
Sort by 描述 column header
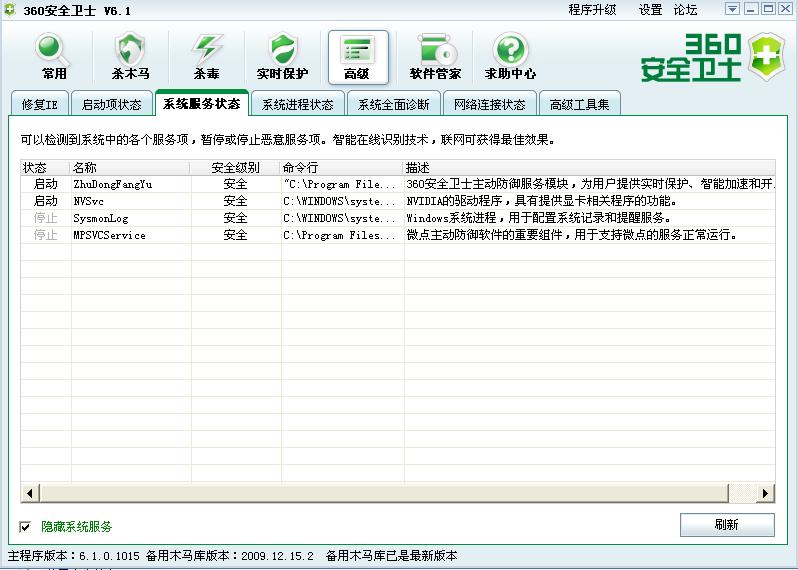[x=589, y=167]
